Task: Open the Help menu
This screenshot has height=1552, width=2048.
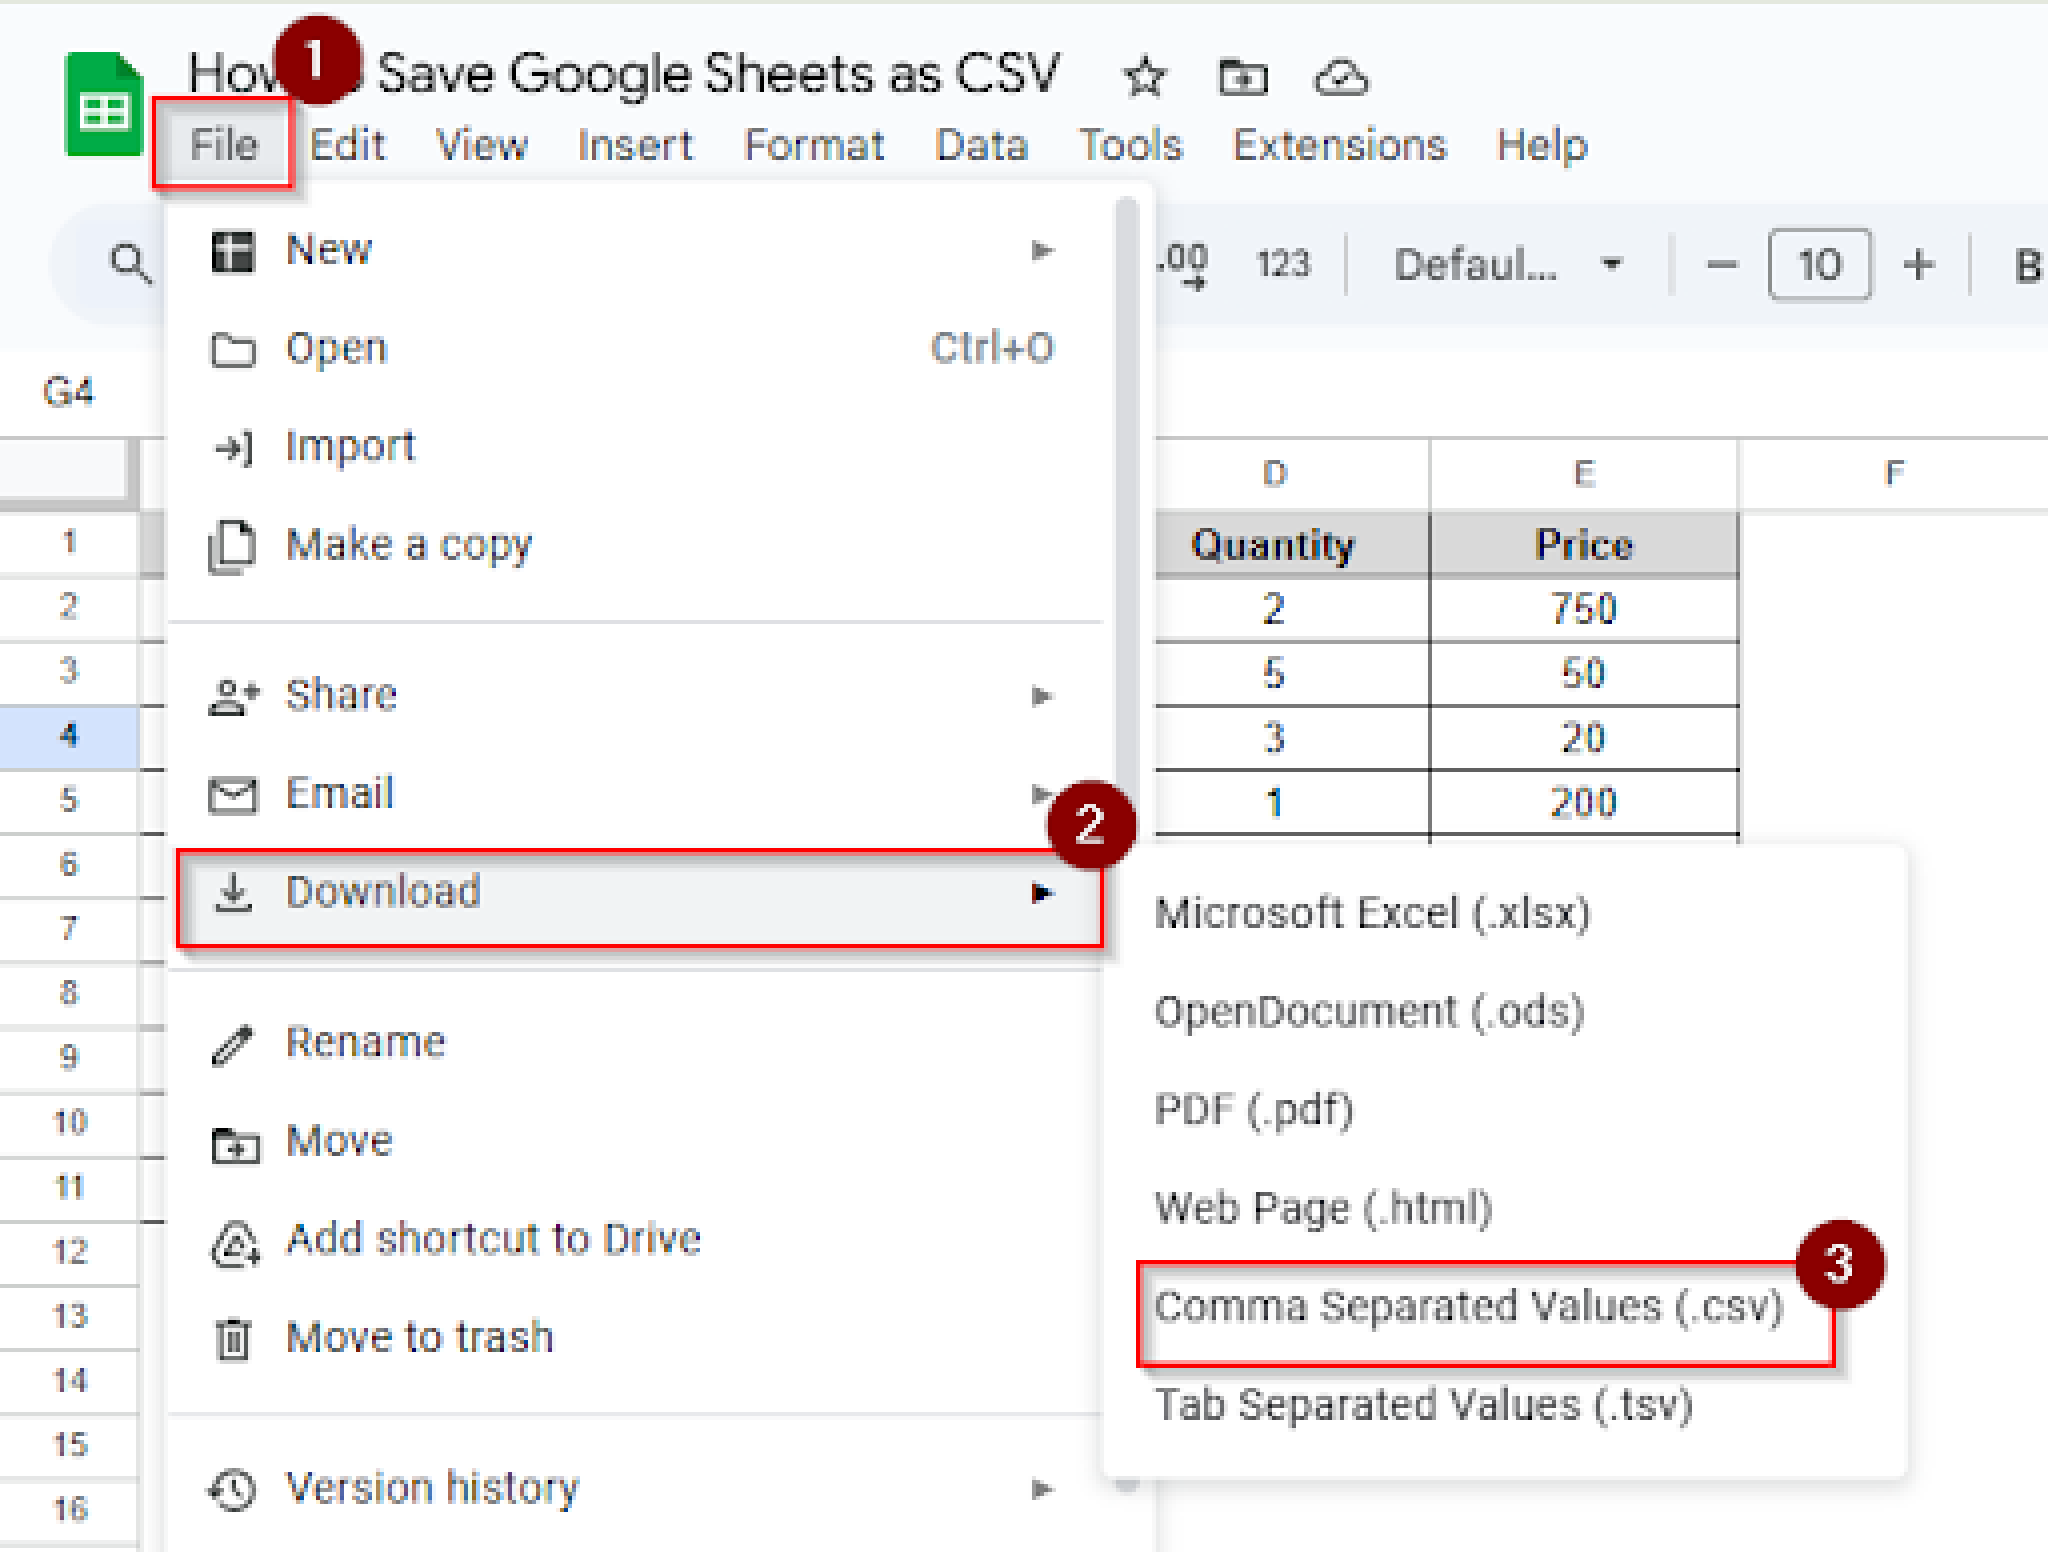Action: point(1540,145)
